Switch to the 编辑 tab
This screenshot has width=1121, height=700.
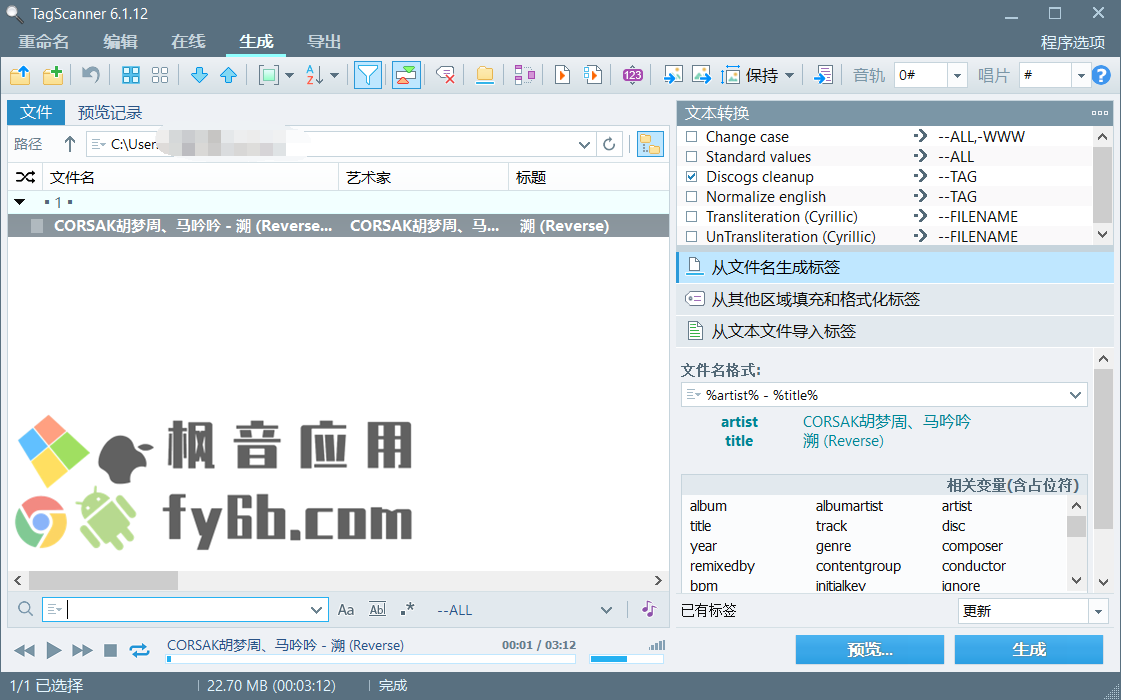coord(120,41)
